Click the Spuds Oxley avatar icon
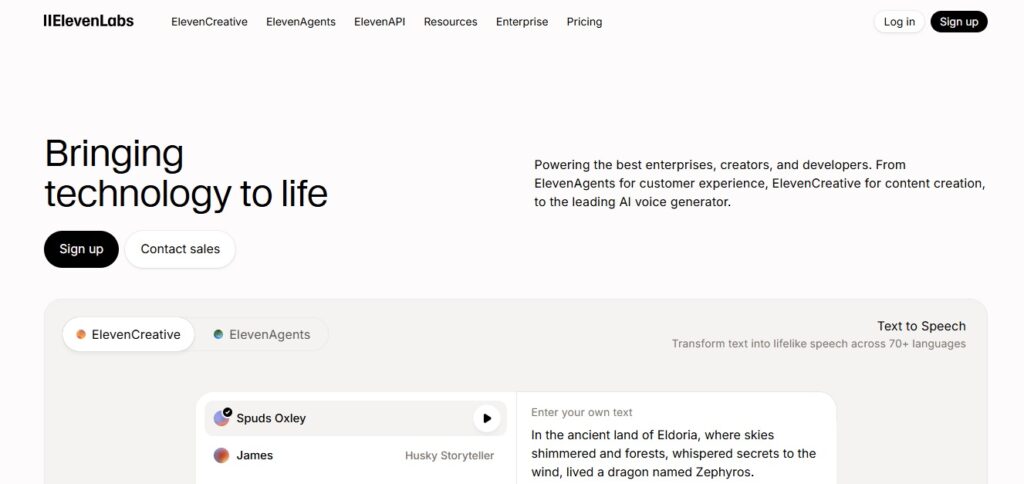This screenshot has height=484, width=1024. pos(222,418)
